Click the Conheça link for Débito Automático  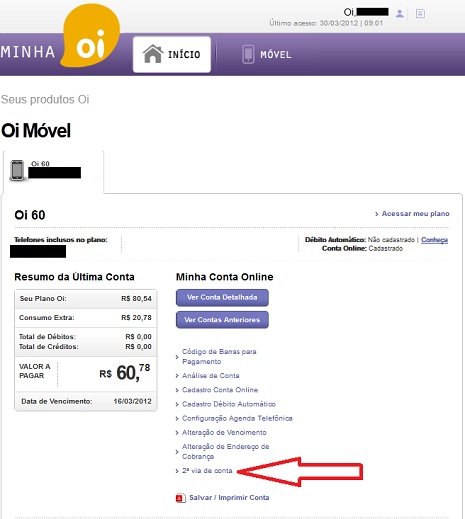tap(434, 240)
